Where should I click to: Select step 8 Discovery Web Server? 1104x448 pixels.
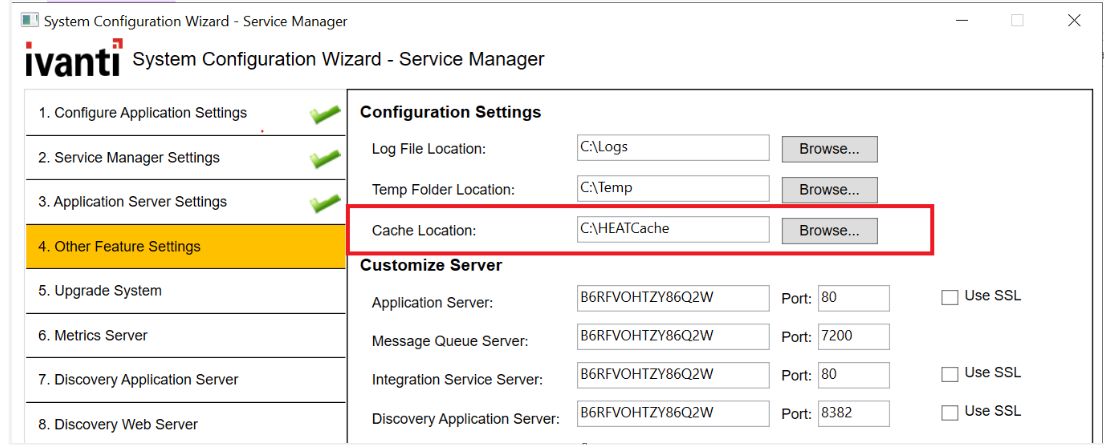(x=185, y=424)
